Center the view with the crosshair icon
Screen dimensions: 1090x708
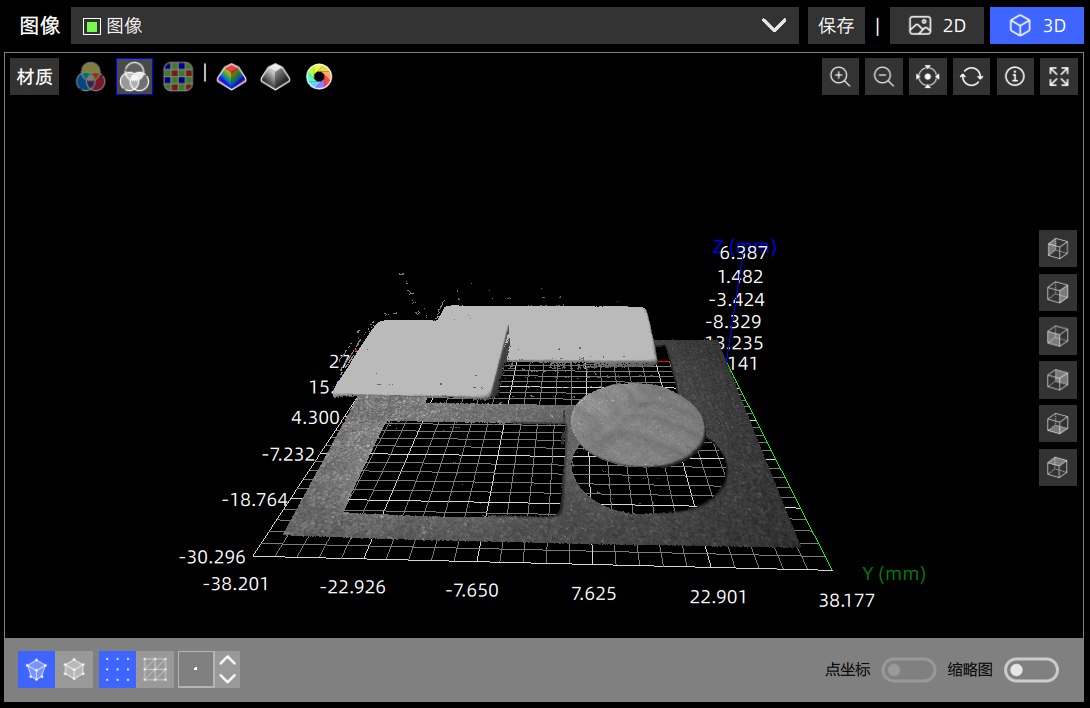point(927,77)
